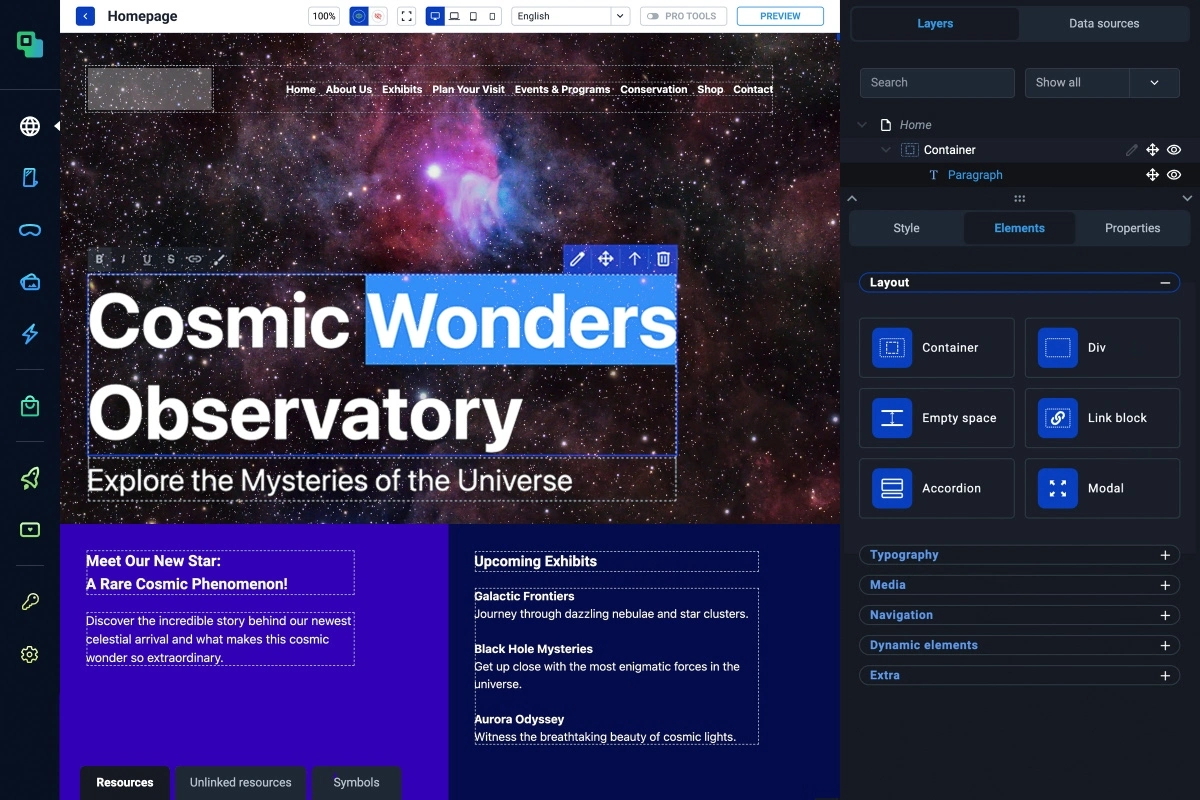Toggle visibility of the Paragraph layer
The width and height of the screenshot is (1200, 800).
pyautogui.click(x=1174, y=175)
